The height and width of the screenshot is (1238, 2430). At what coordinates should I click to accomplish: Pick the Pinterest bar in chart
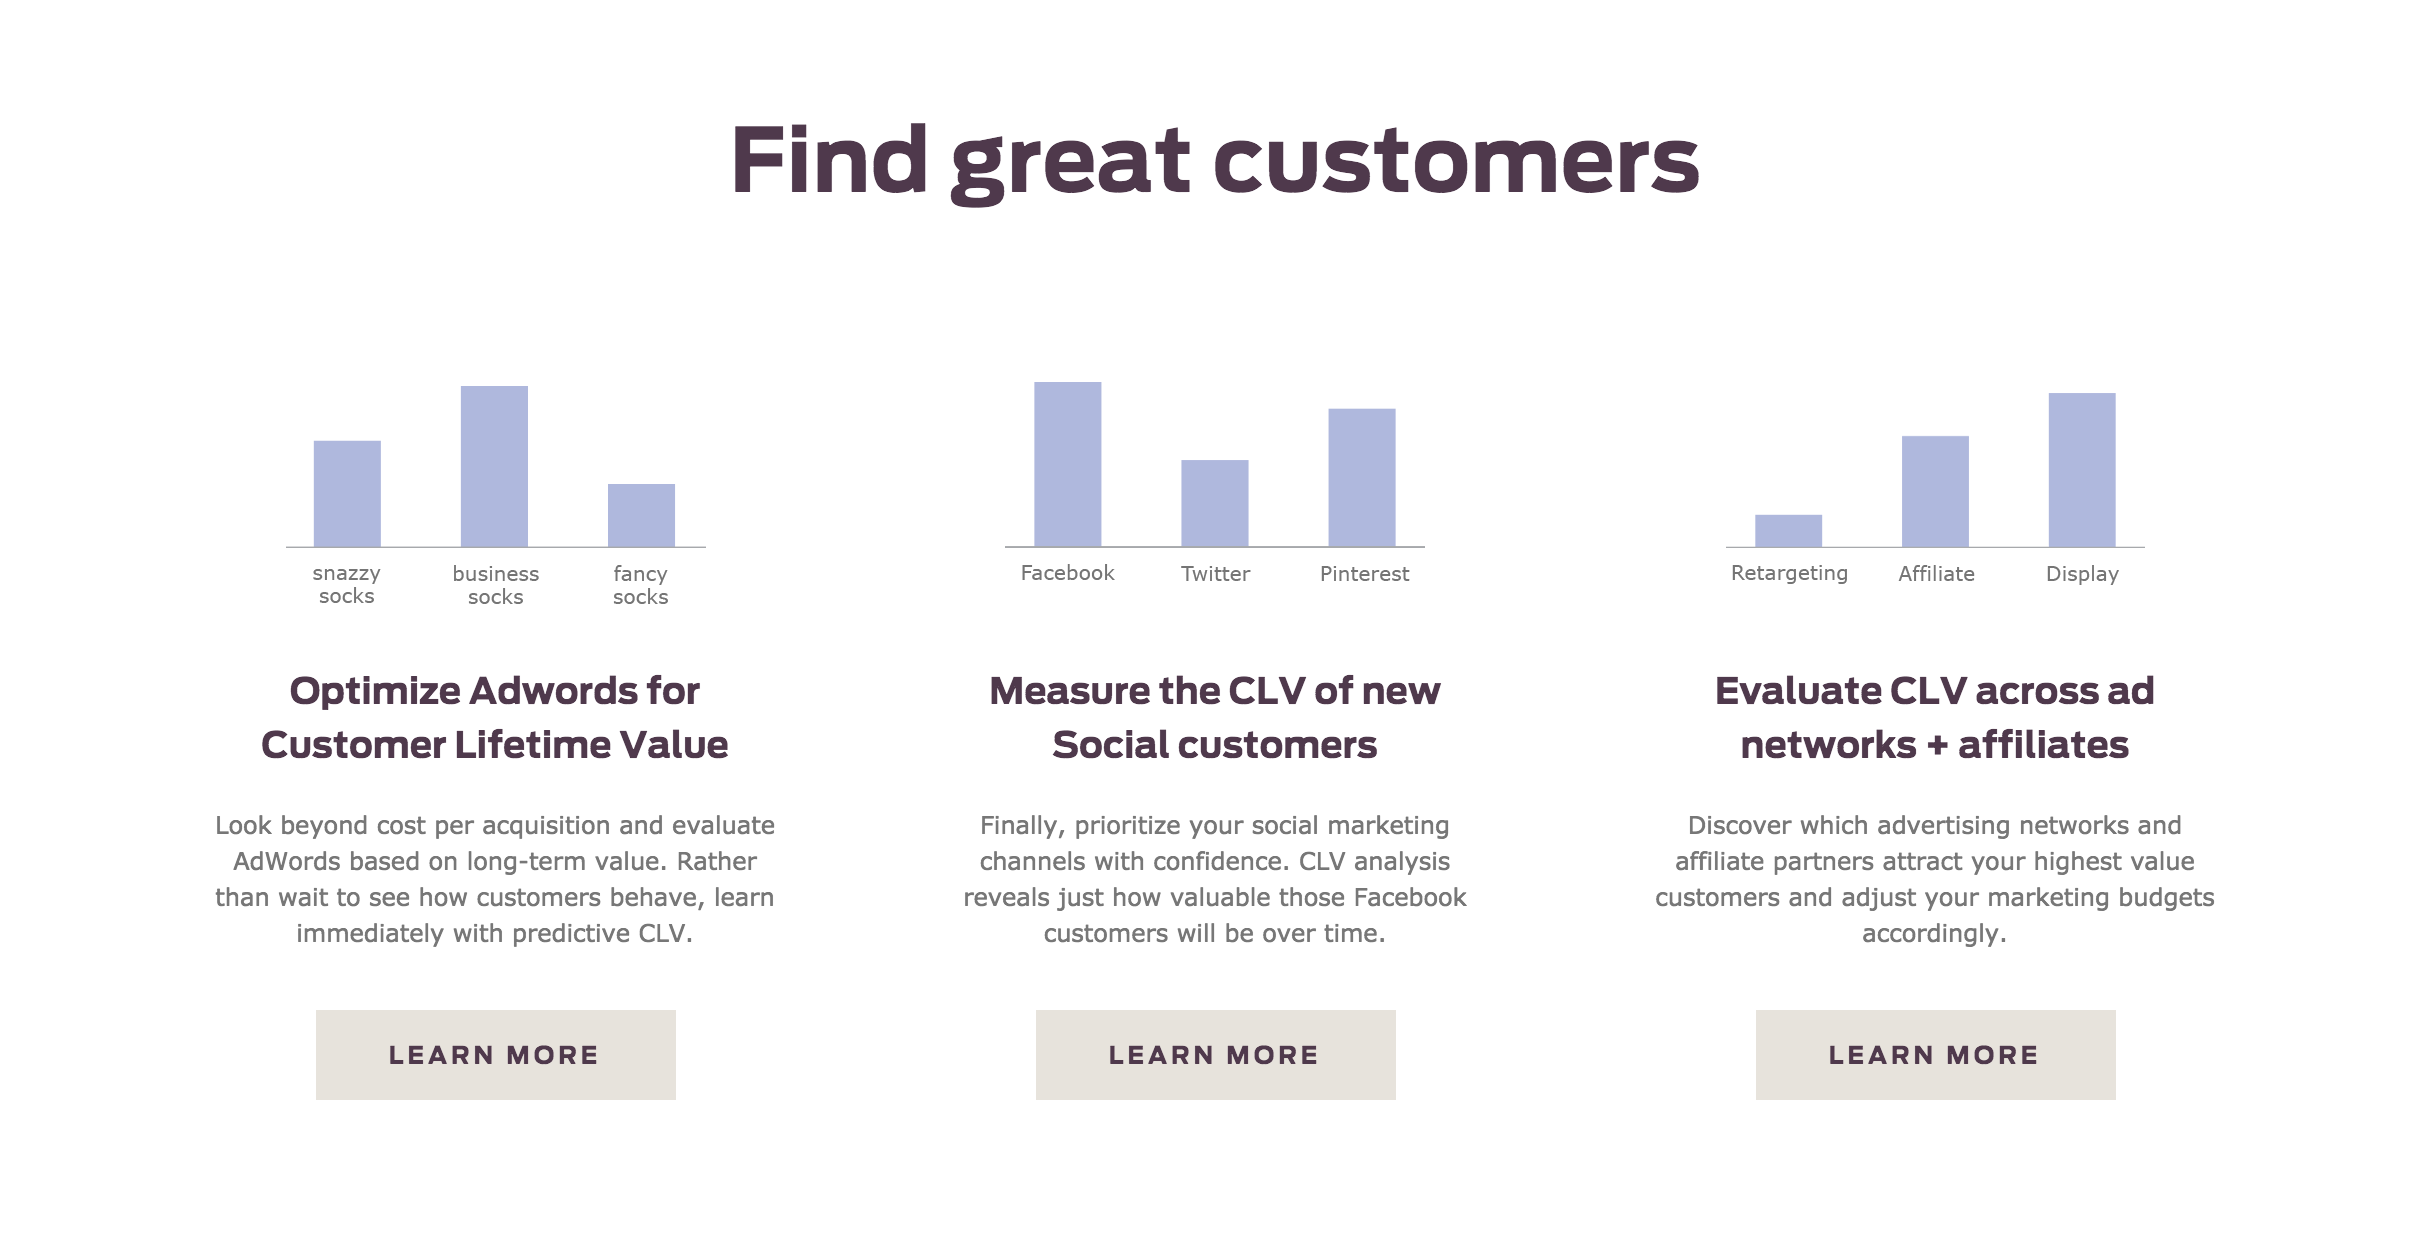(x=1361, y=477)
